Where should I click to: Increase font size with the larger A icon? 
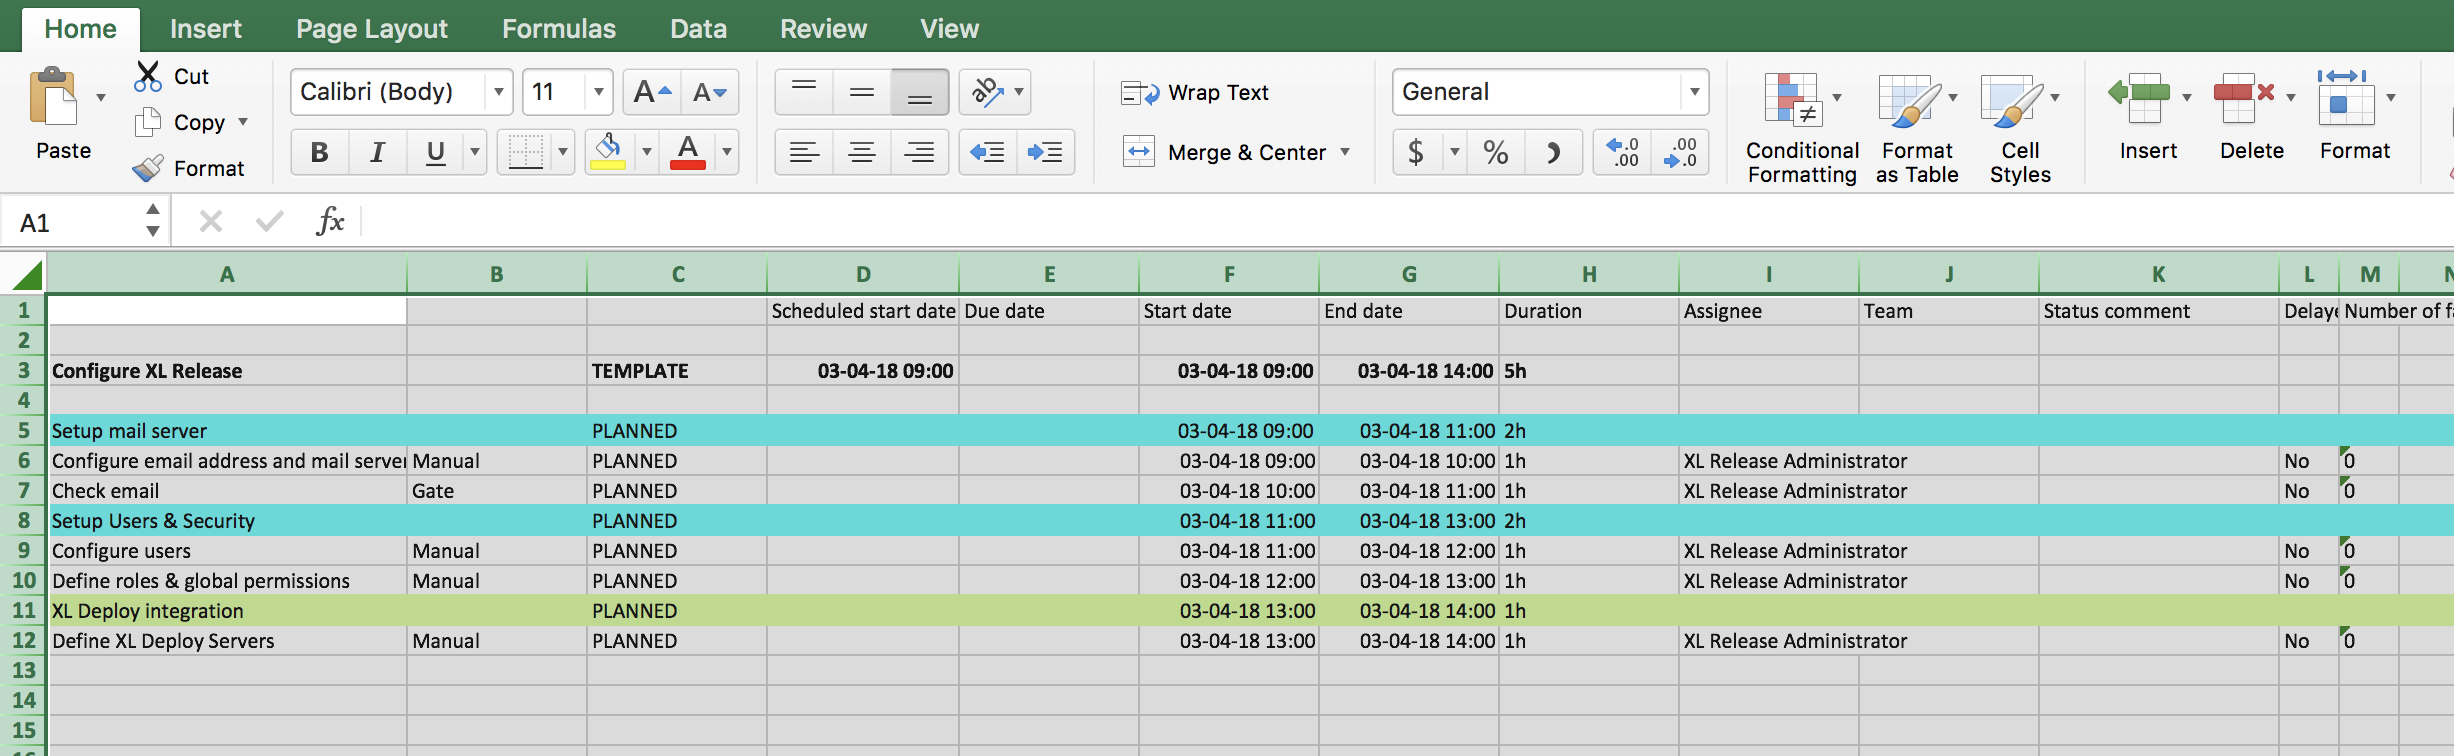(x=652, y=93)
